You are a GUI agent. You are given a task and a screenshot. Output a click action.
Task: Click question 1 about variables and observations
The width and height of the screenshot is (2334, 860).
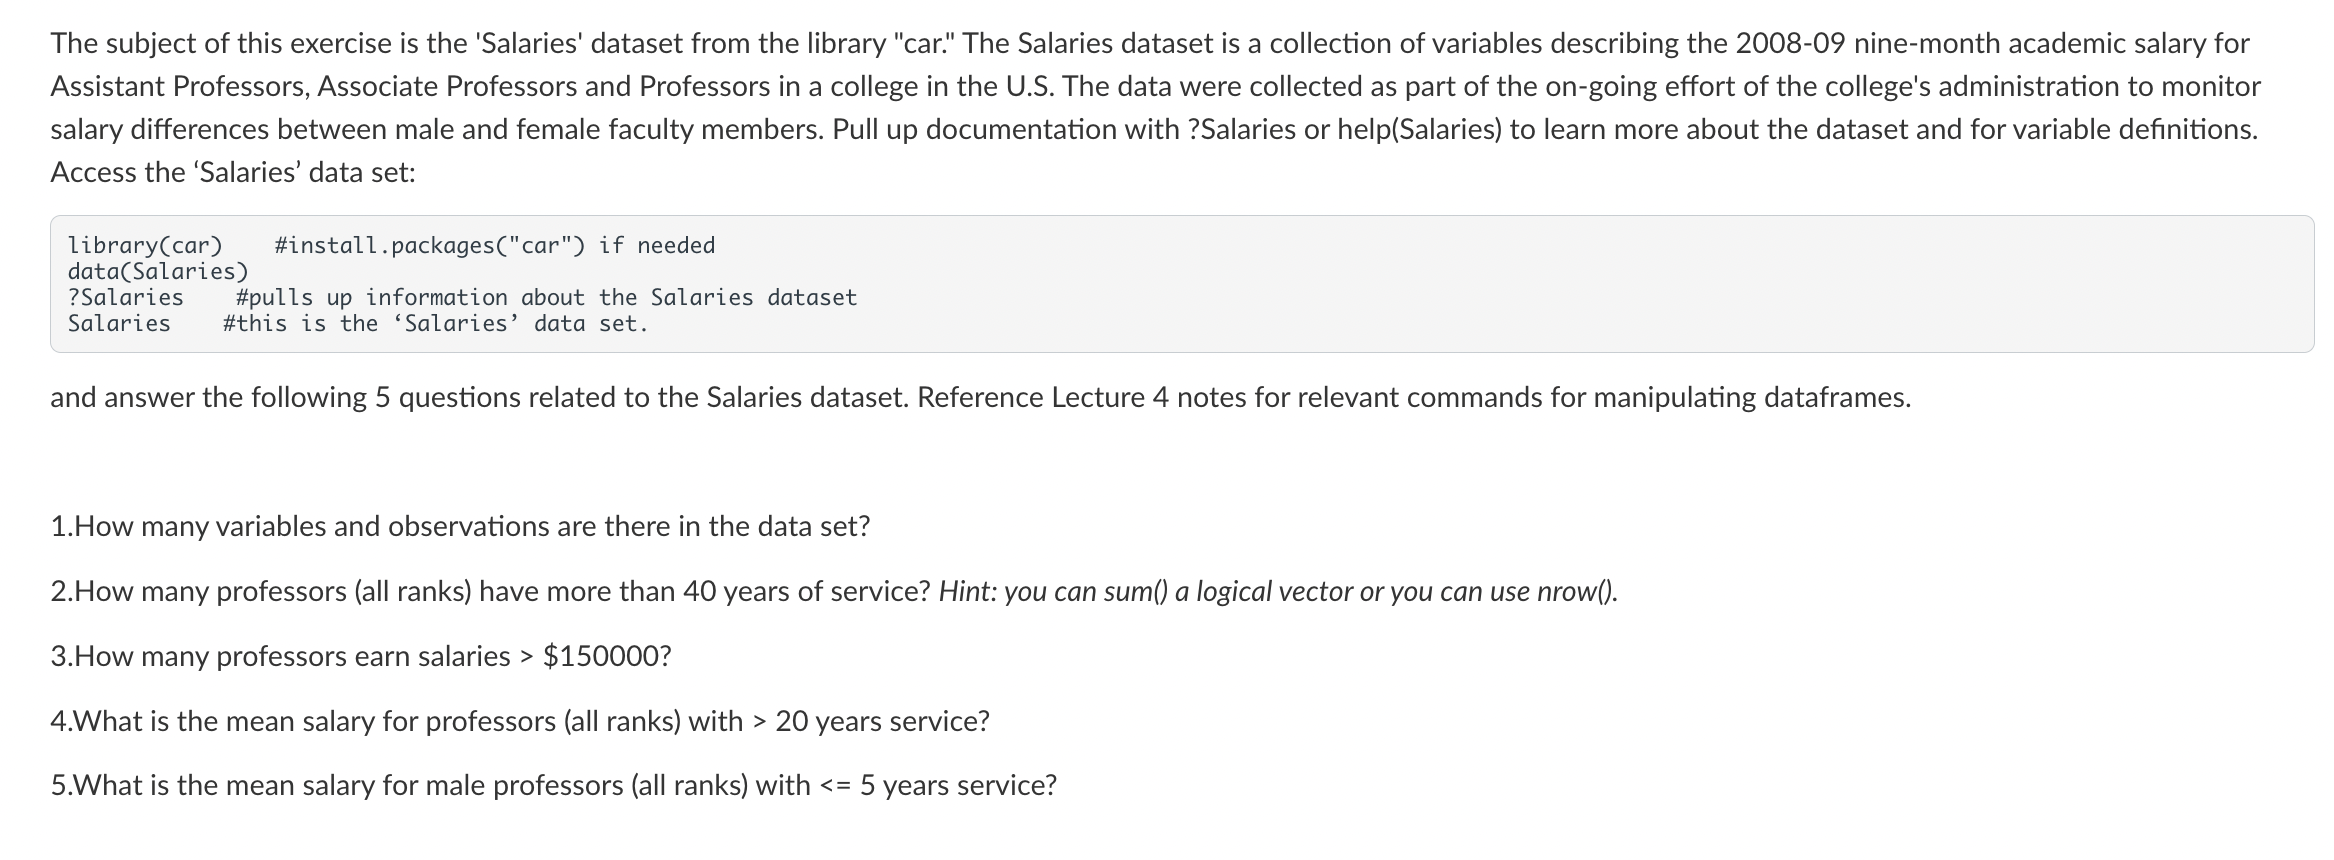tap(460, 526)
